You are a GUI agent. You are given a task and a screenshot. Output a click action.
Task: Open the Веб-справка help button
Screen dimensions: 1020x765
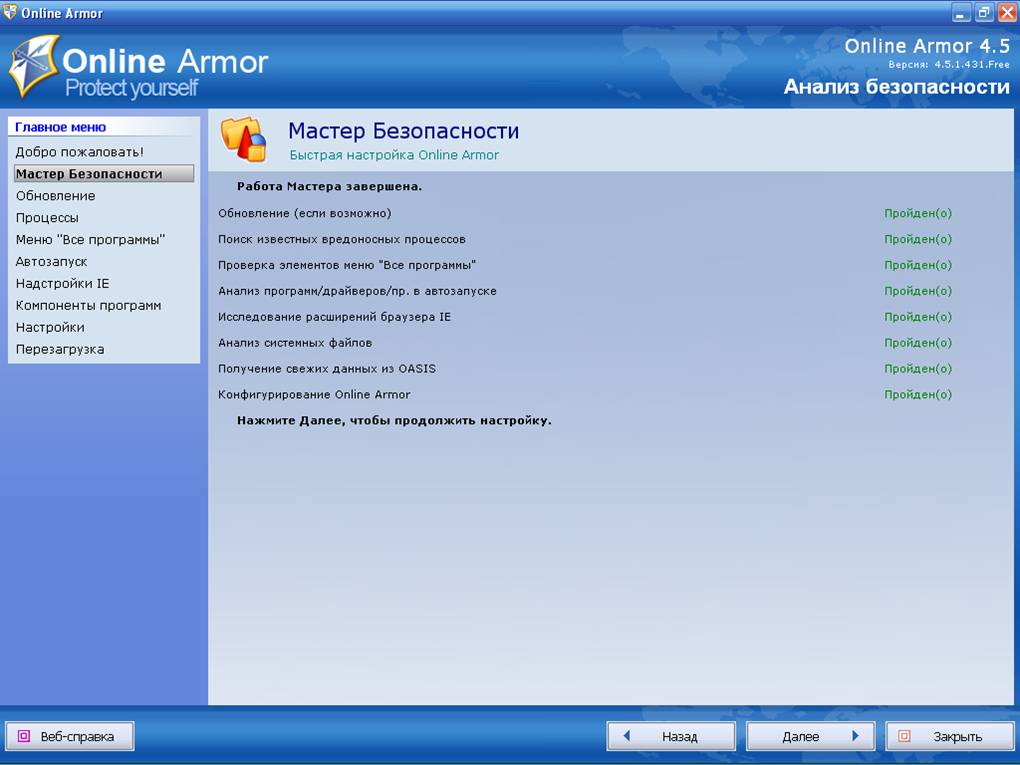[x=70, y=736]
